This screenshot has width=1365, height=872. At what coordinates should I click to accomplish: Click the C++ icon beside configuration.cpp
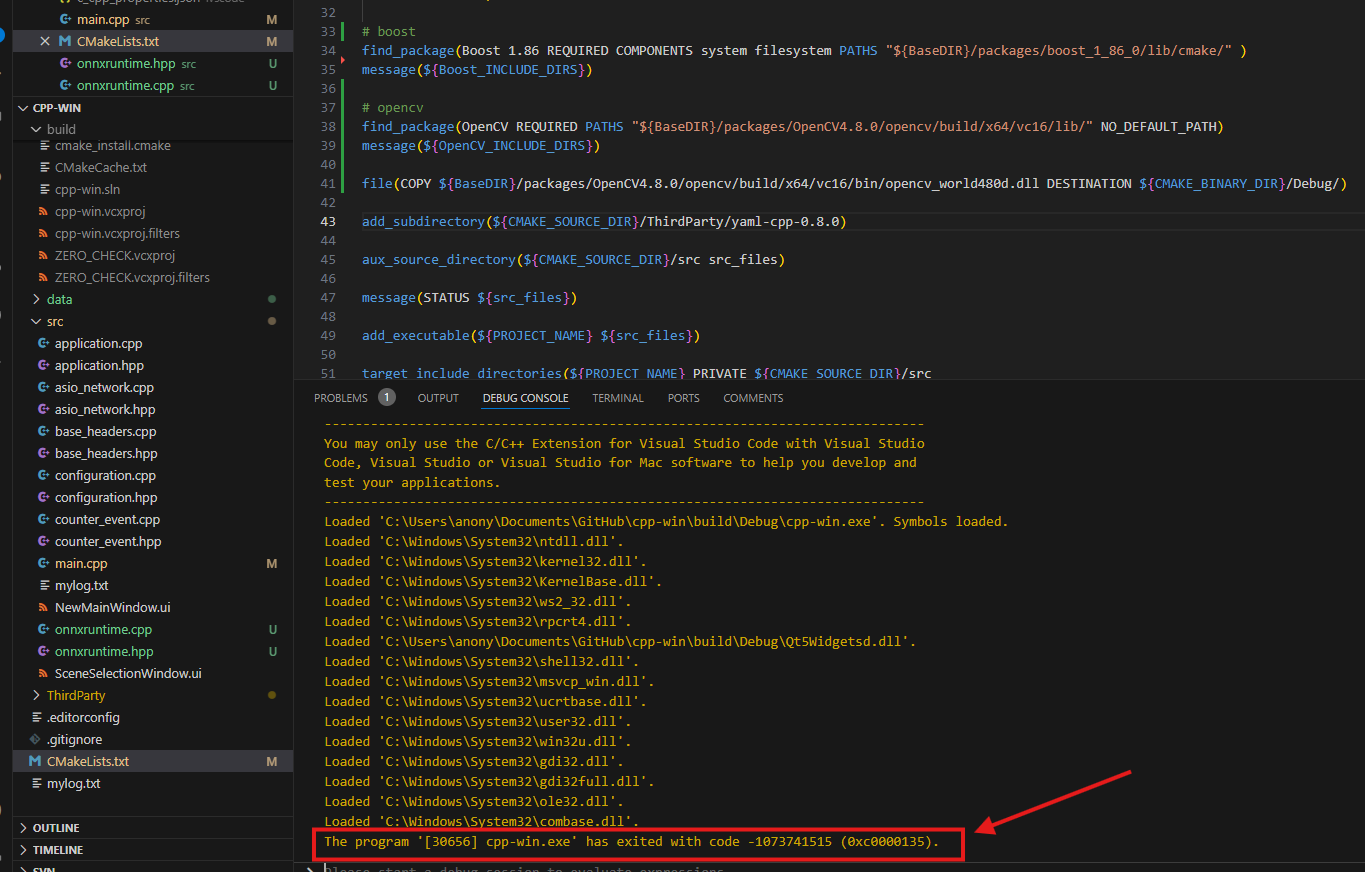[x=44, y=476]
